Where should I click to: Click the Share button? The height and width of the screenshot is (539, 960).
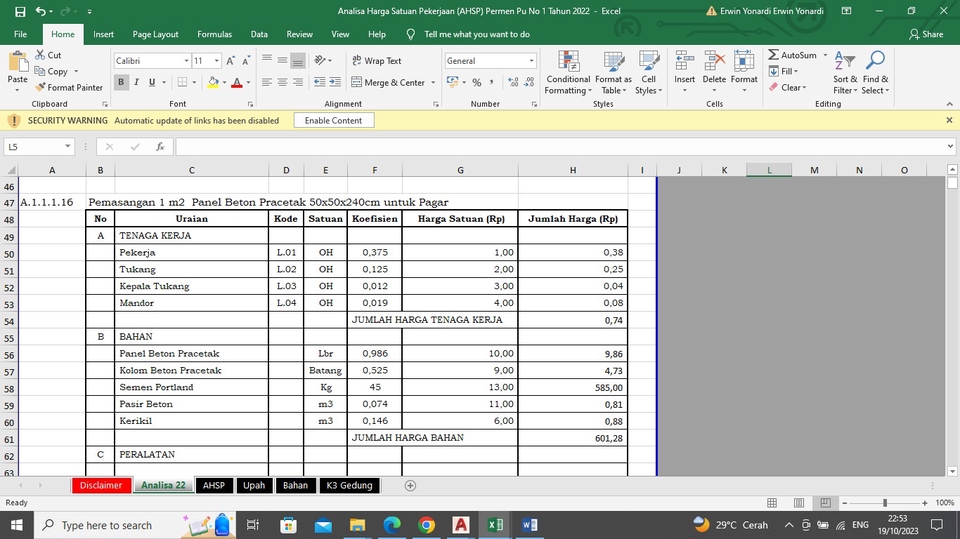point(926,34)
